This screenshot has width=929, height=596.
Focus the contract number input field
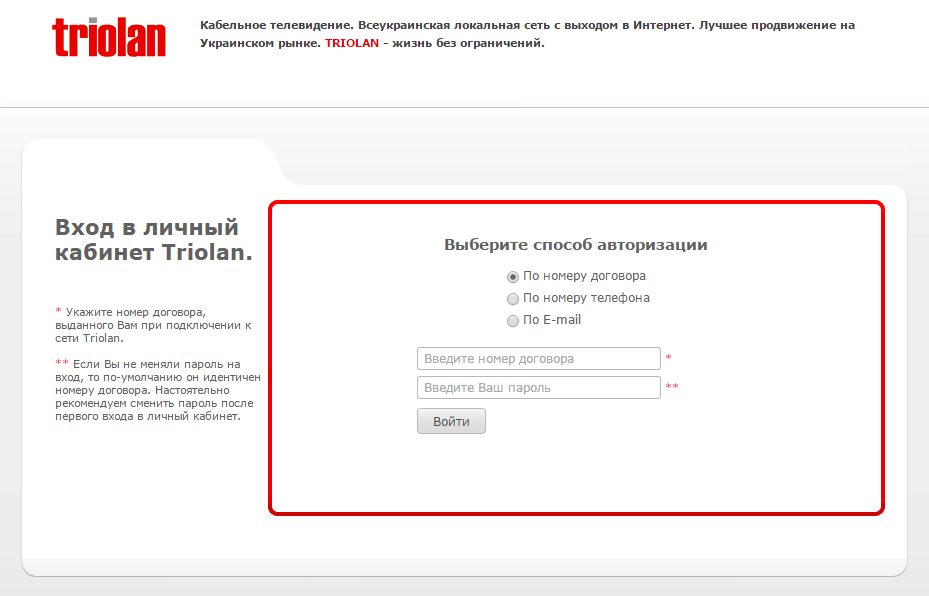[x=539, y=358]
